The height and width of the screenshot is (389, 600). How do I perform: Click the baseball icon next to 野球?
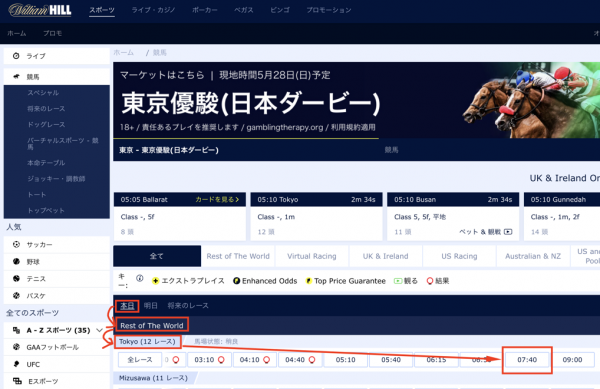(x=16, y=261)
